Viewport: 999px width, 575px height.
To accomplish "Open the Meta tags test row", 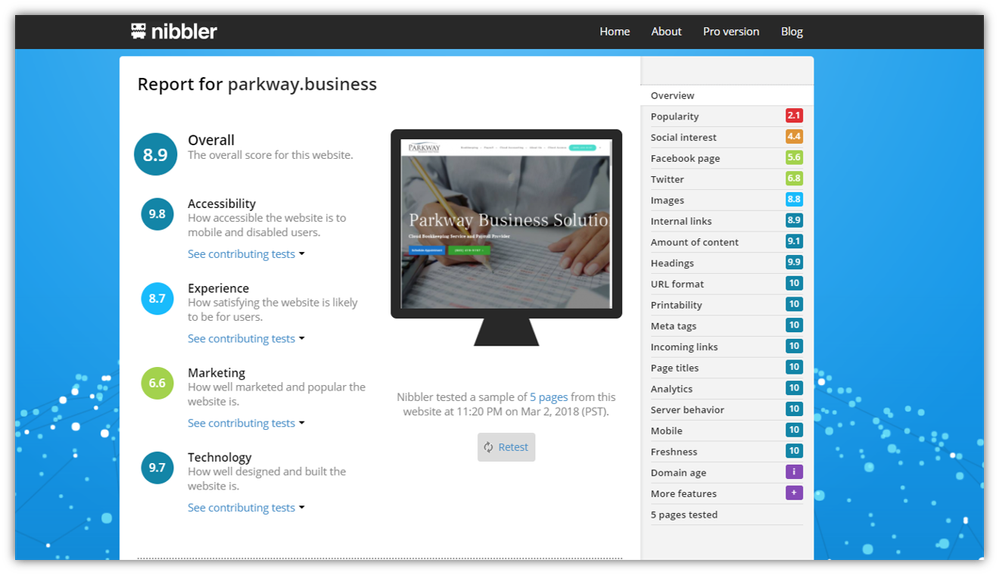I will (727, 326).
